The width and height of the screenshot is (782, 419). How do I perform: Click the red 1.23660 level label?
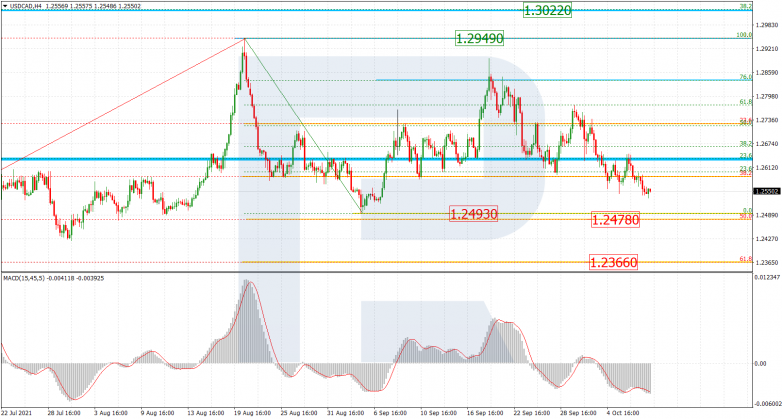(613, 262)
